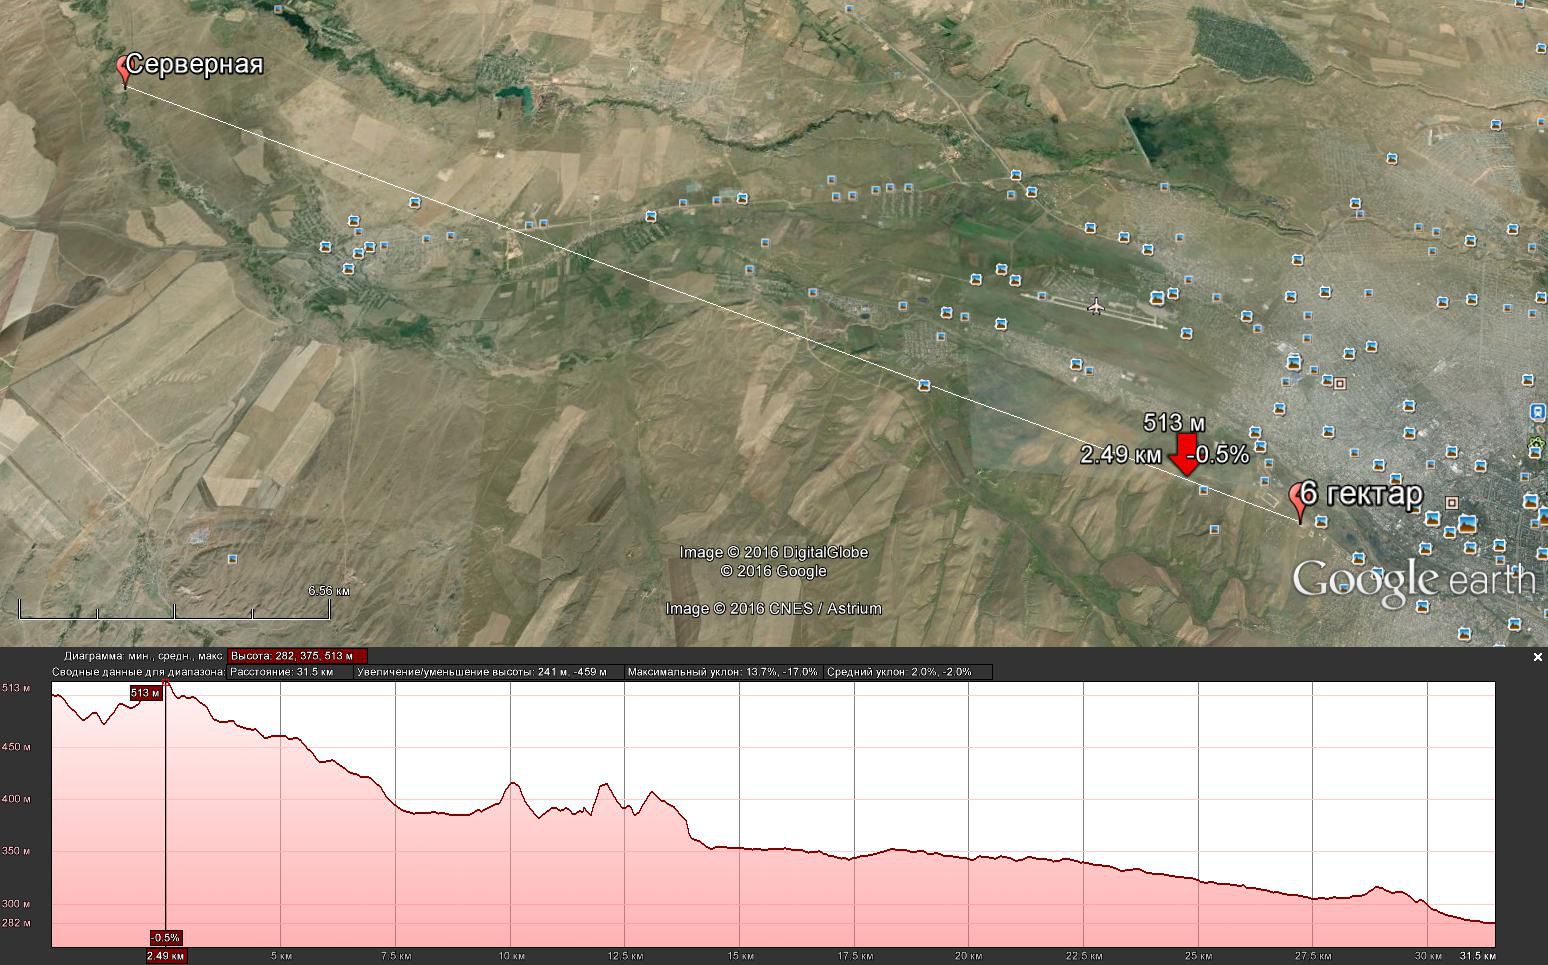Select the 6 гектар placemark pin
Screen dimensions: 1548x965
1299,501
